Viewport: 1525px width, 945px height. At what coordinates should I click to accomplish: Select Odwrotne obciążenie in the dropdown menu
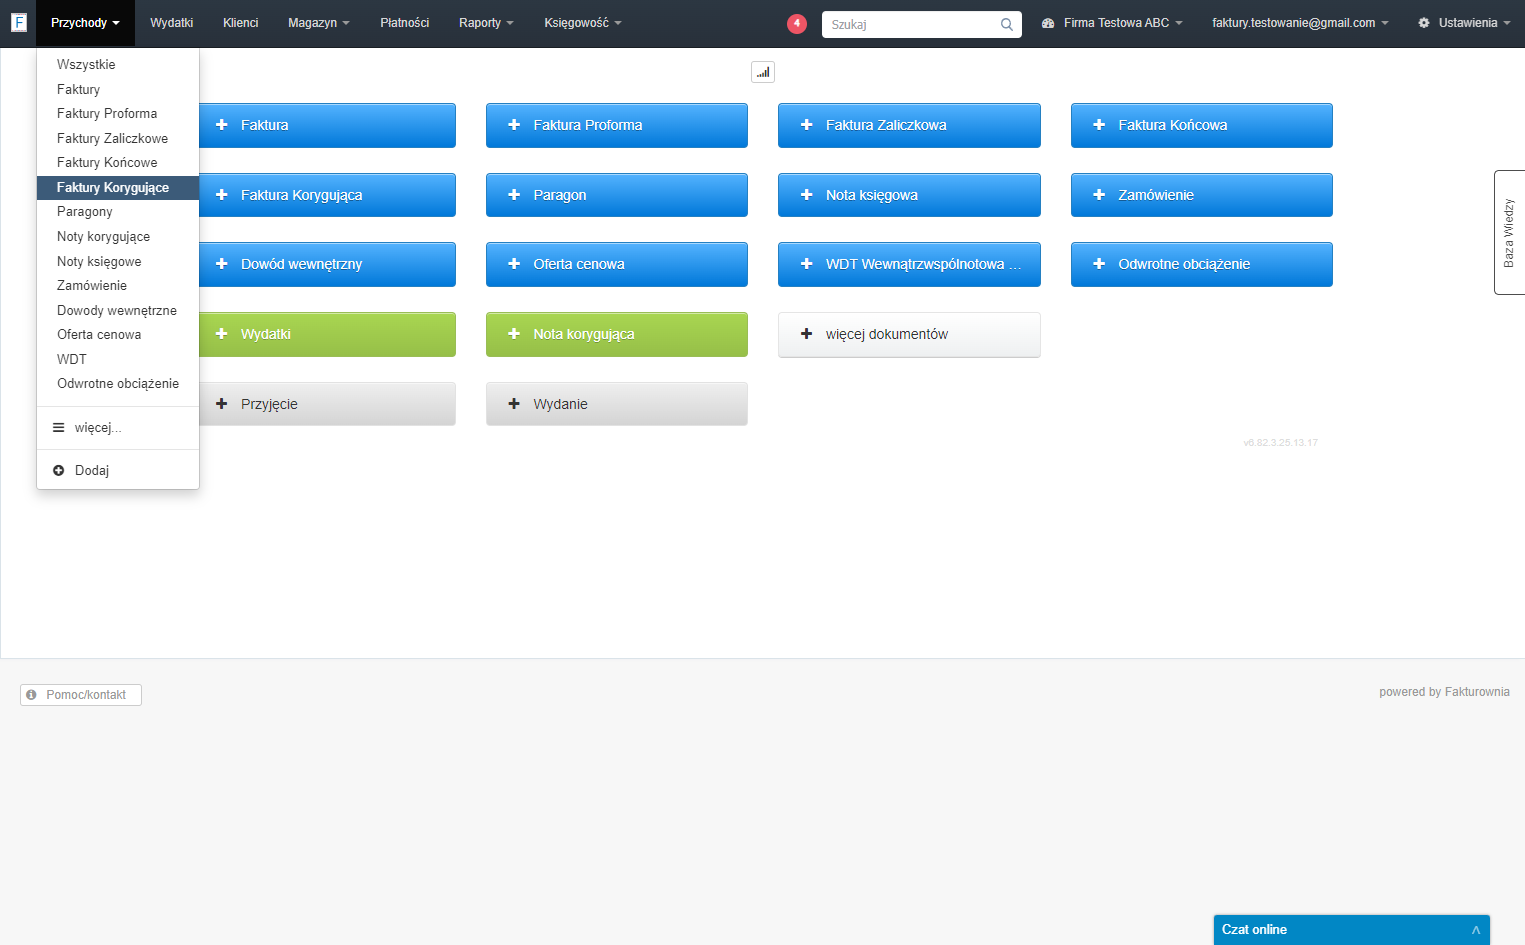[118, 384]
